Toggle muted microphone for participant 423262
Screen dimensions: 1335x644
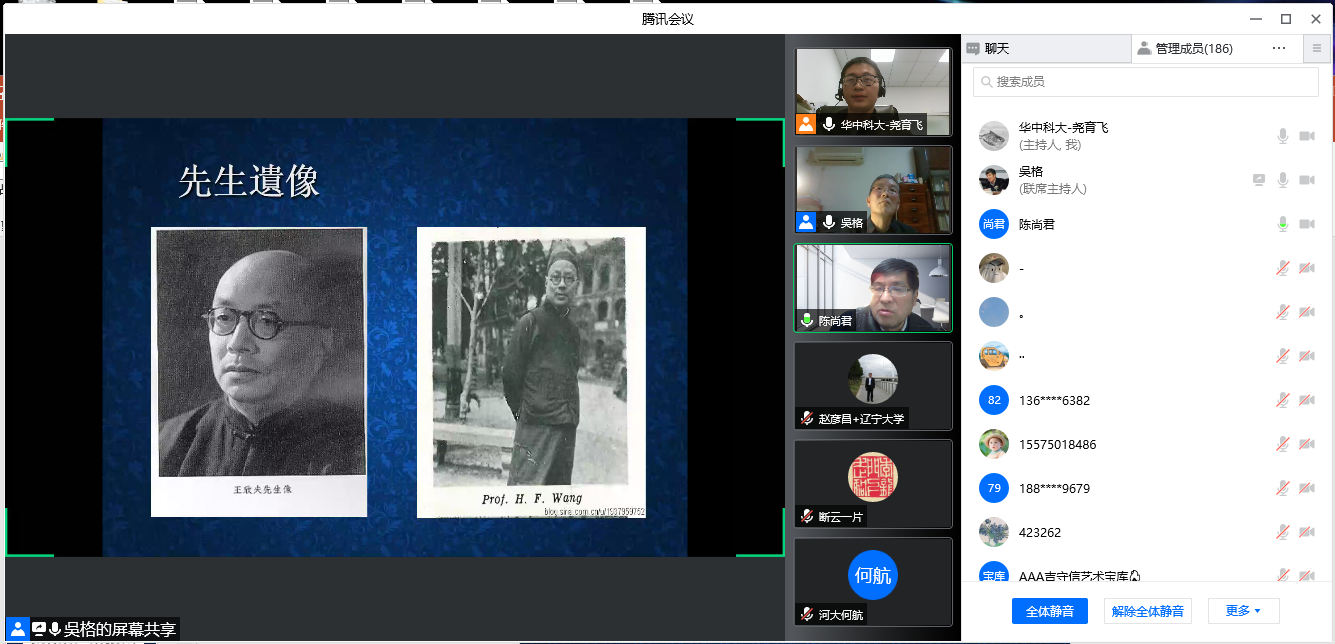1282,532
